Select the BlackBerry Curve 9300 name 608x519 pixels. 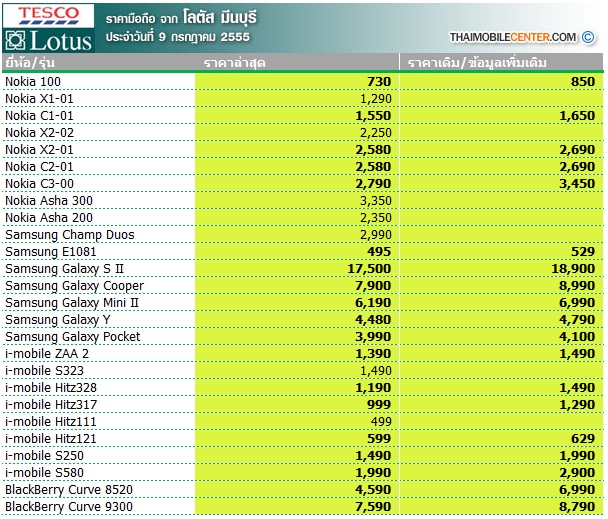tap(69, 507)
